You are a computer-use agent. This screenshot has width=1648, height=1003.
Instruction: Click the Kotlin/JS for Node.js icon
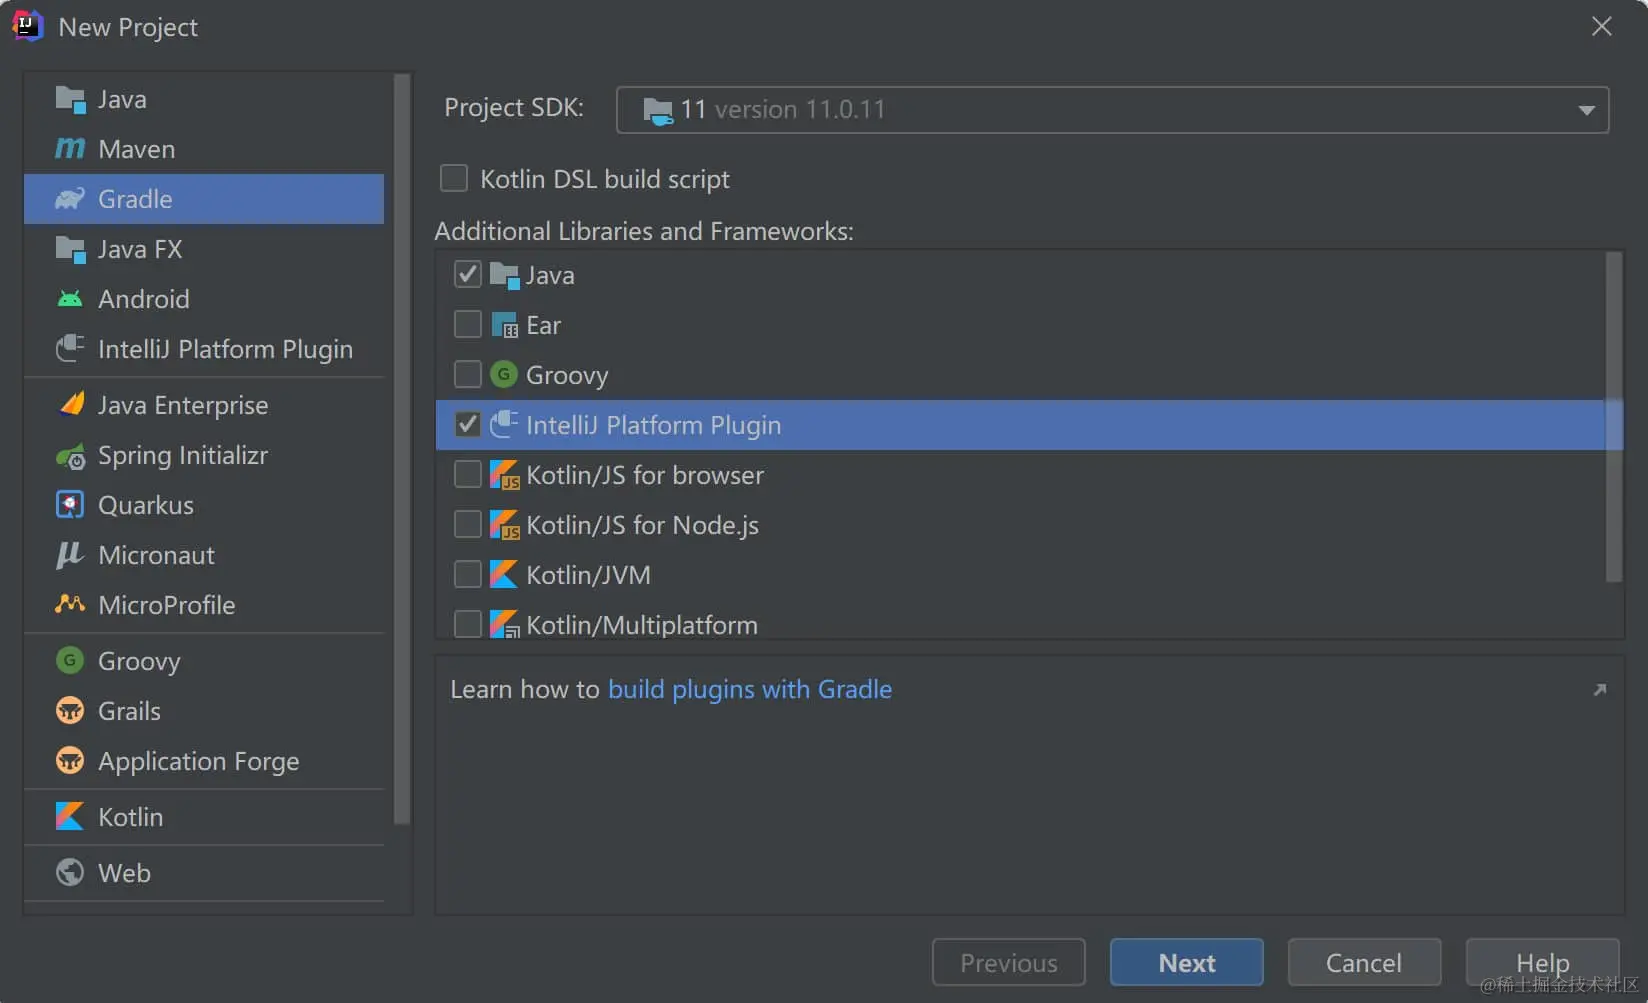[504, 525]
